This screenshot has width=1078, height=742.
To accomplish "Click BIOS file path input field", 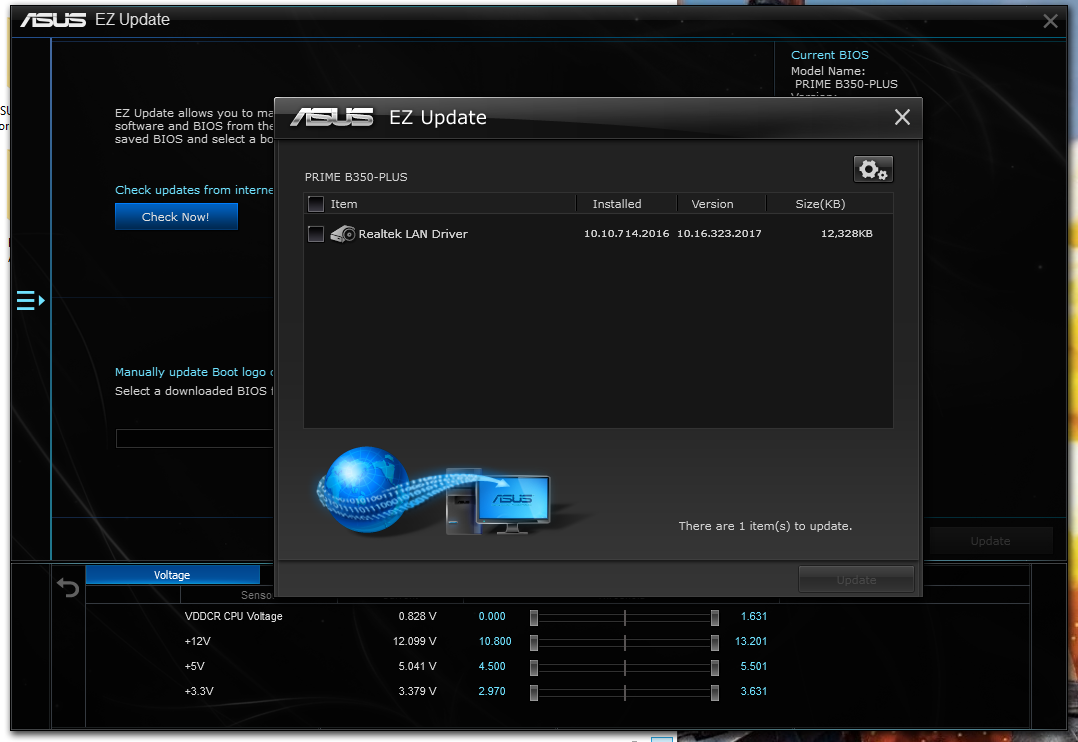I will coord(195,438).
